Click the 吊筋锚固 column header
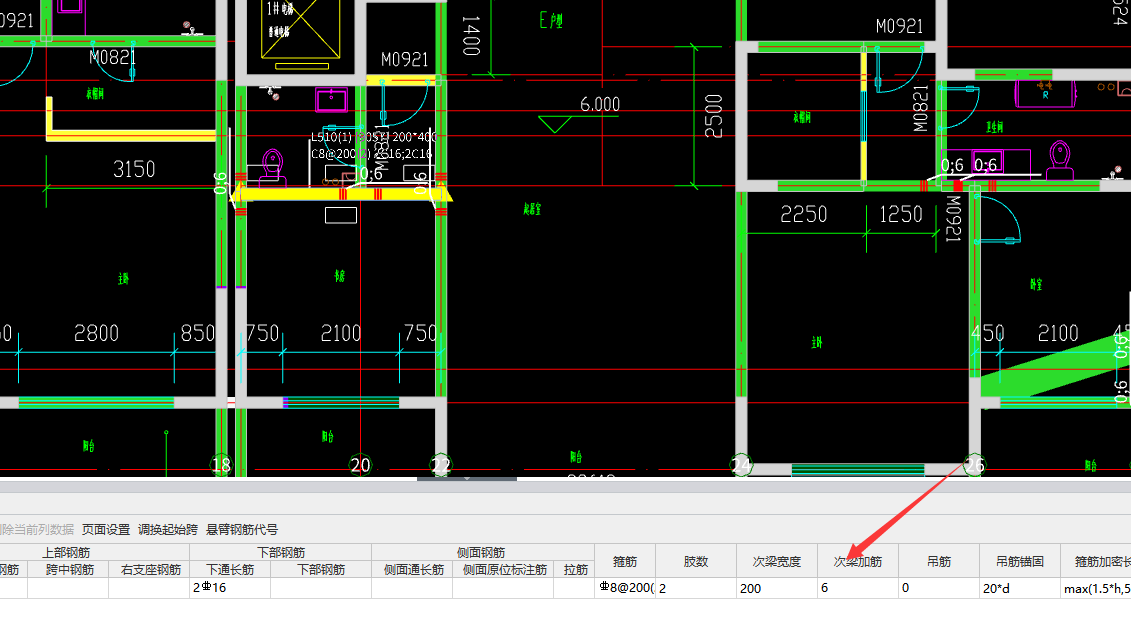The height and width of the screenshot is (635, 1131). (x=1019, y=561)
